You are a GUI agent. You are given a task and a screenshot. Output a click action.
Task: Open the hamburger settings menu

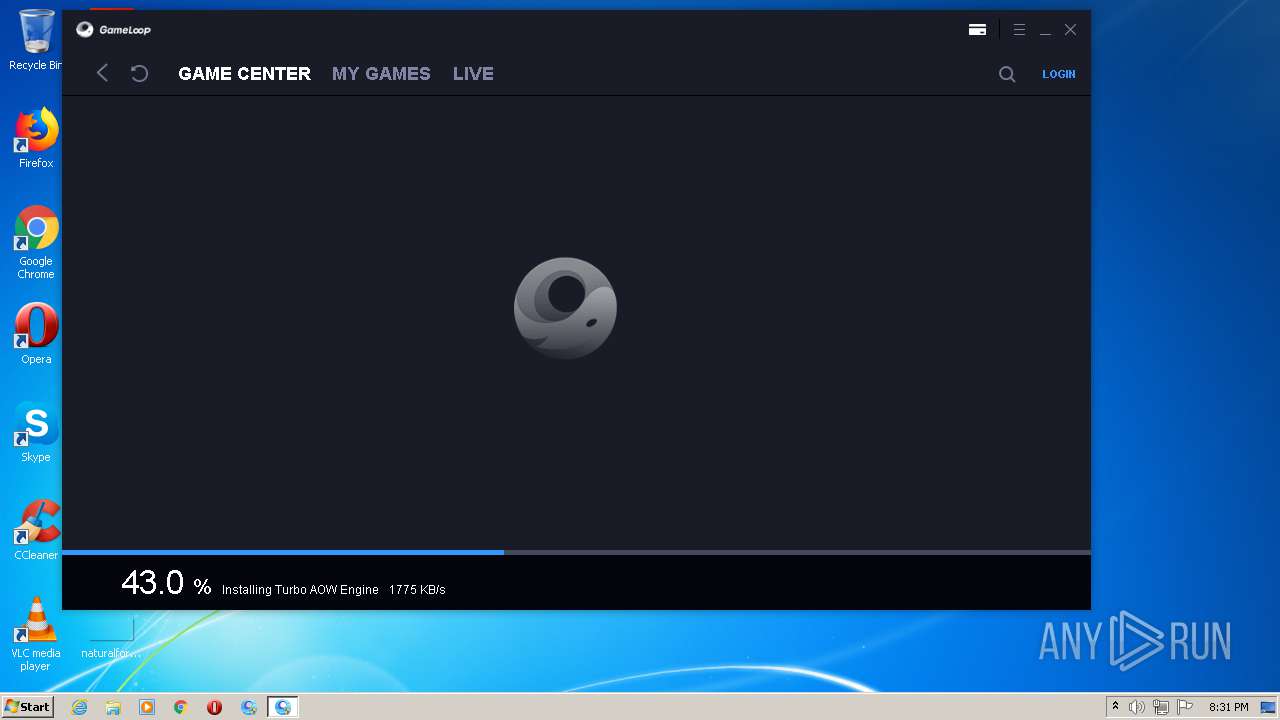pos(1019,30)
